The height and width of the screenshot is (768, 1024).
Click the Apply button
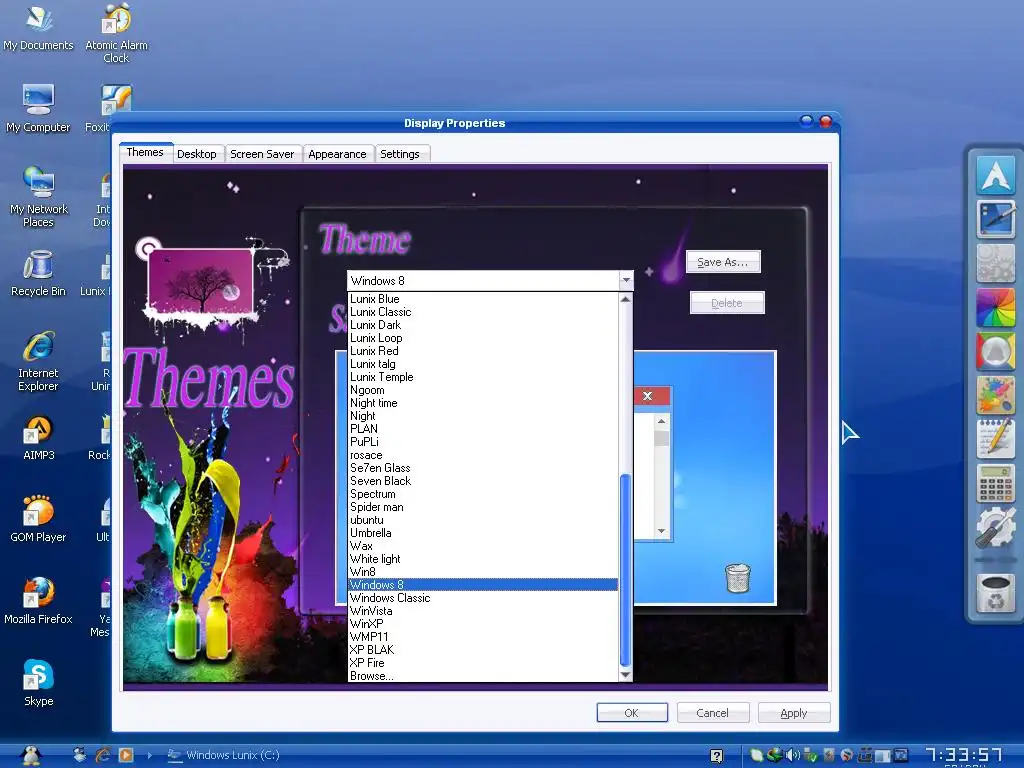(793, 712)
